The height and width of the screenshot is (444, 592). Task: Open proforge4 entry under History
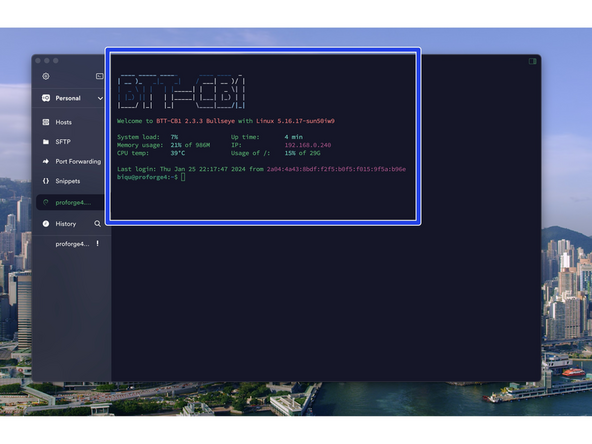coord(72,244)
